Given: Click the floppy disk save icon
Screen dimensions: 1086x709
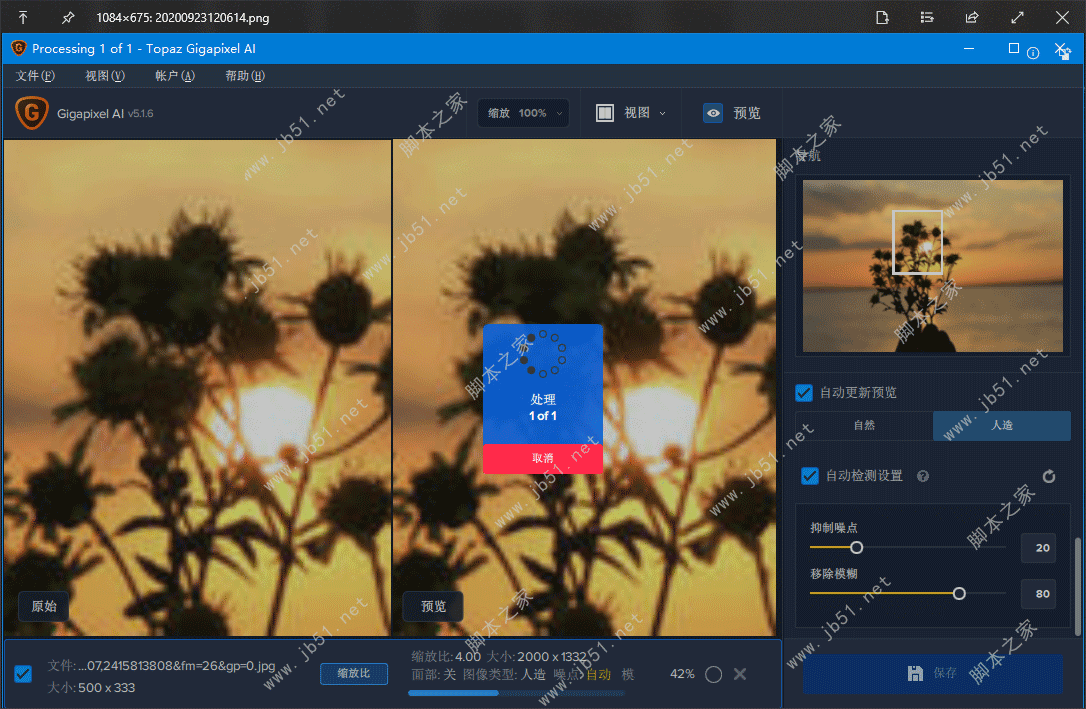Looking at the screenshot, I should (x=915, y=673).
